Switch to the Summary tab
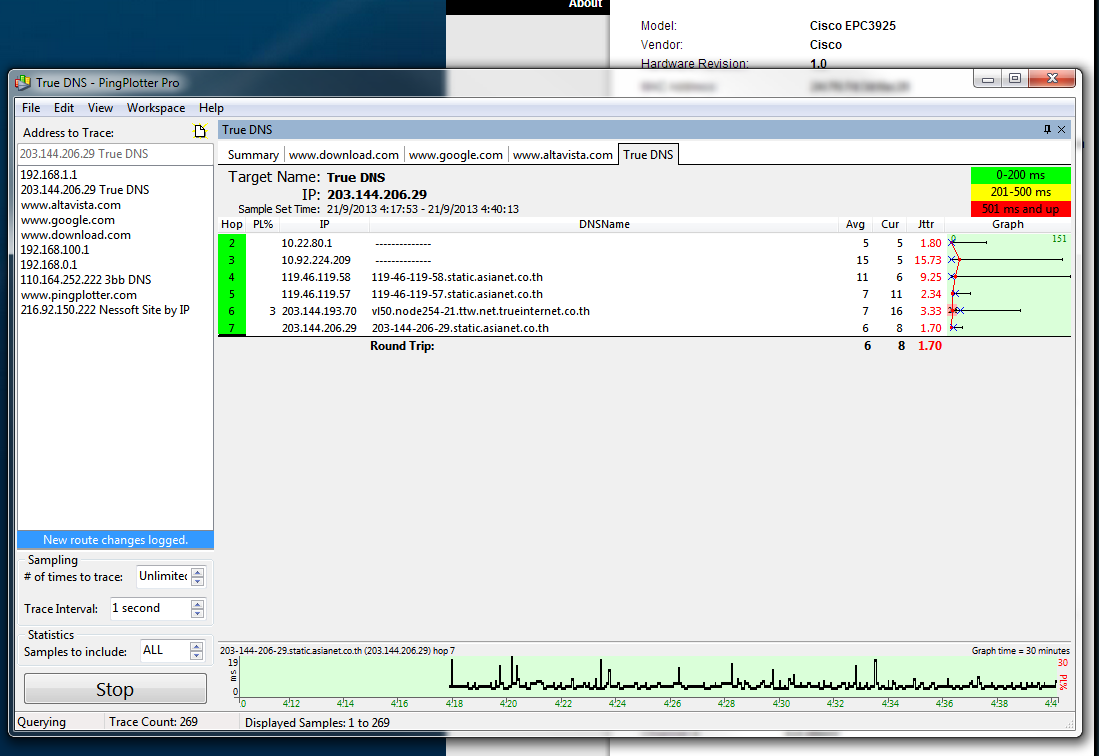Viewport: 1099px width, 756px height. (x=253, y=155)
